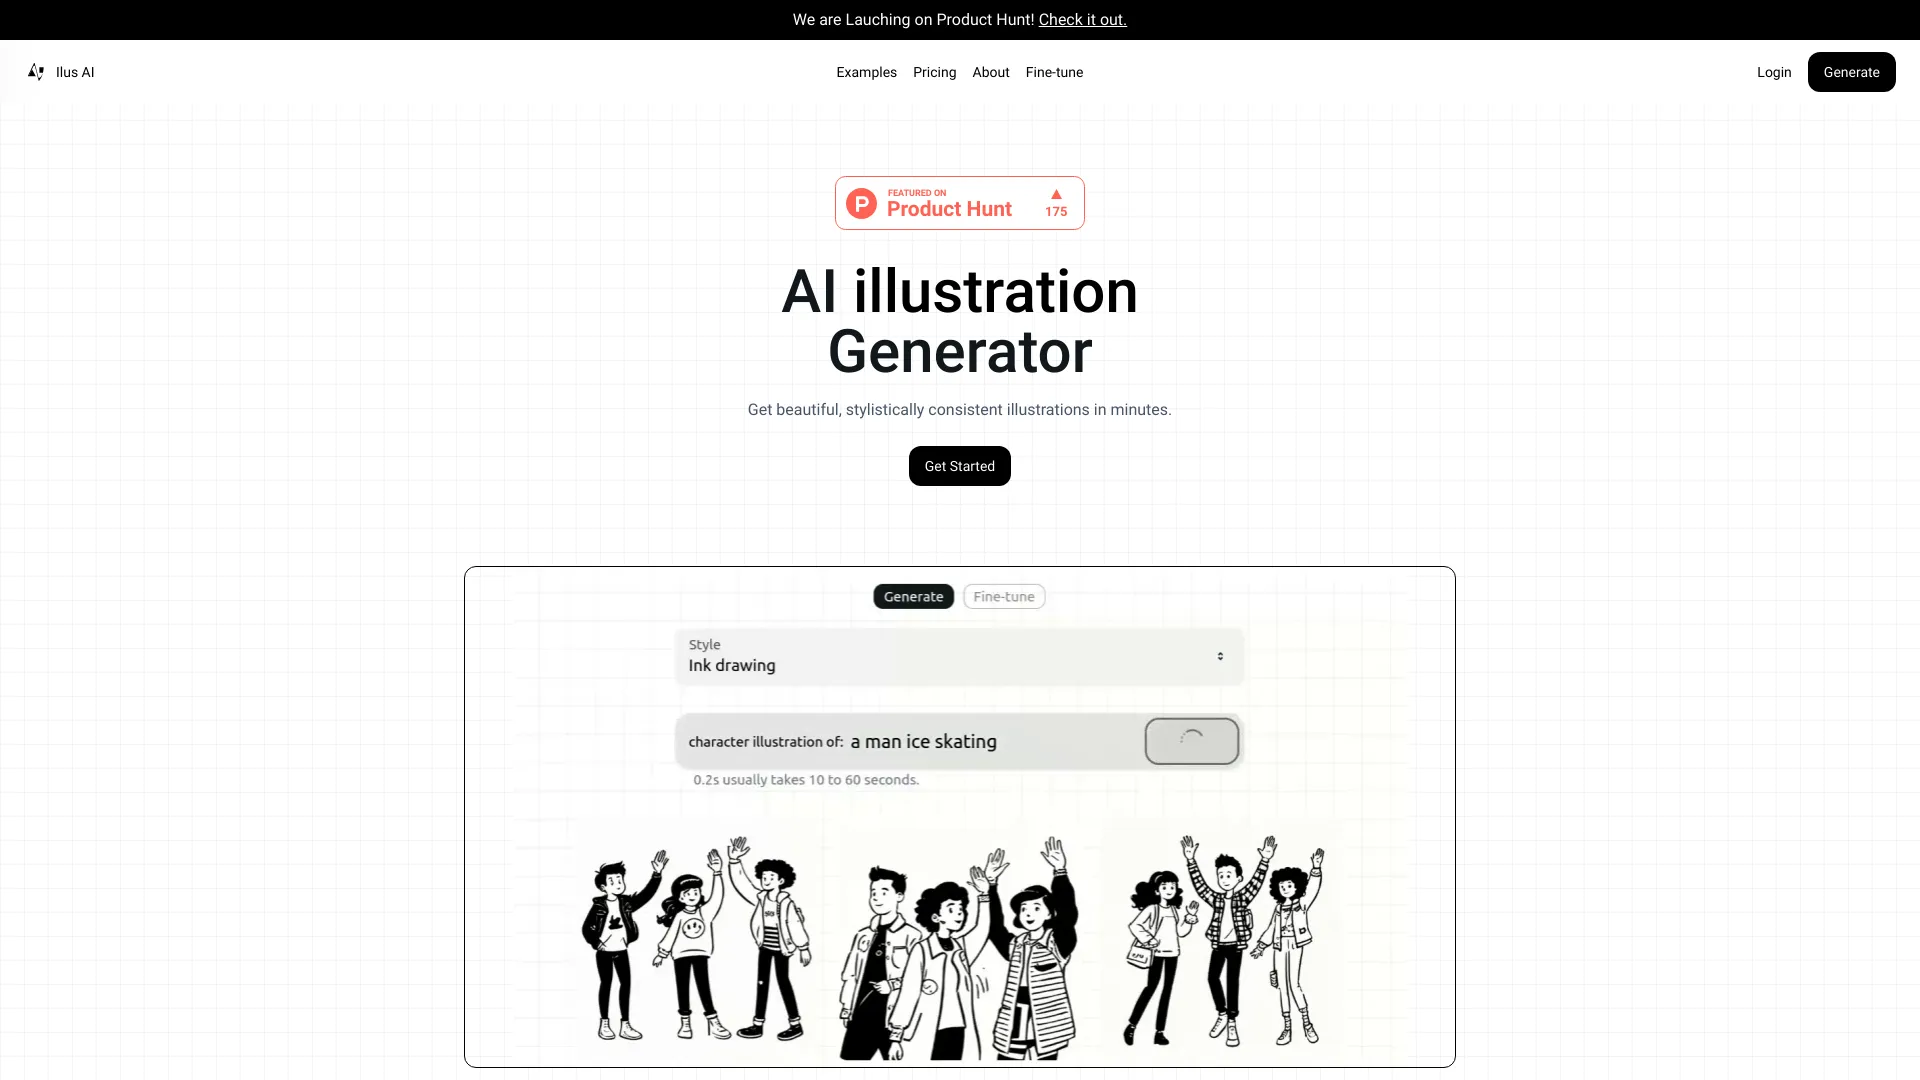Click the Check it out Product Hunt link
Screen dimensions: 1920x1080
(1081, 18)
